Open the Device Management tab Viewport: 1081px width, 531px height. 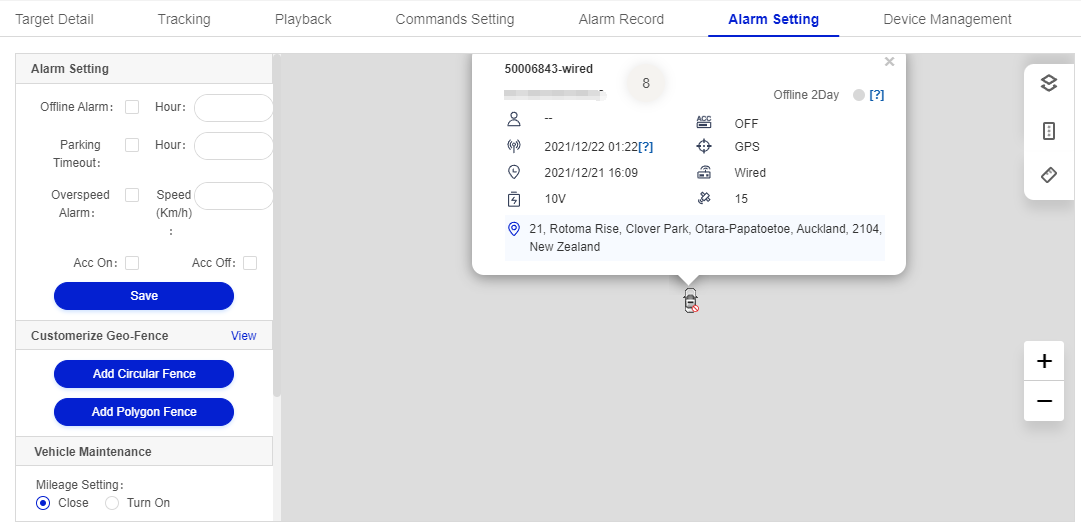coord(947,19)
